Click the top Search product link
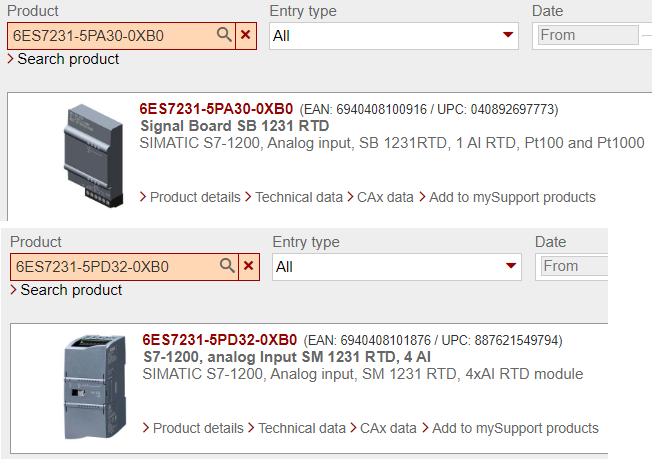 coord(68,59)
